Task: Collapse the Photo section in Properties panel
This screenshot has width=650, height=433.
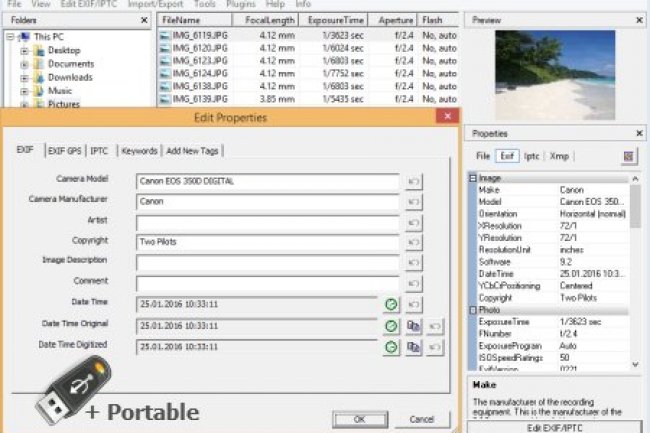Action: 472,310
